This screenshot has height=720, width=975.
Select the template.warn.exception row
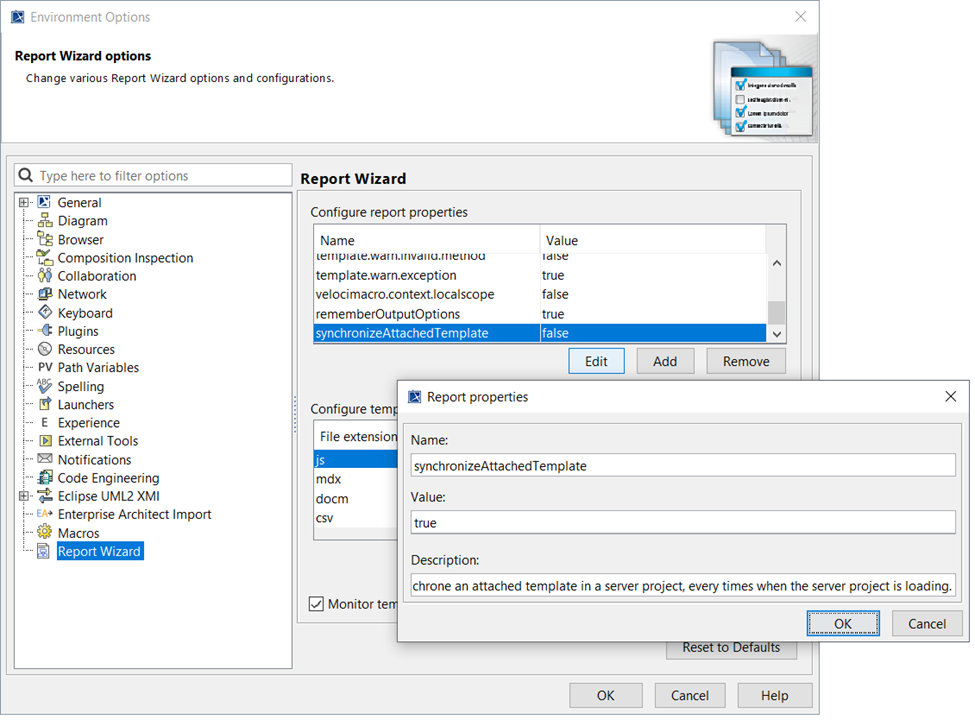(x=540, y=275)
